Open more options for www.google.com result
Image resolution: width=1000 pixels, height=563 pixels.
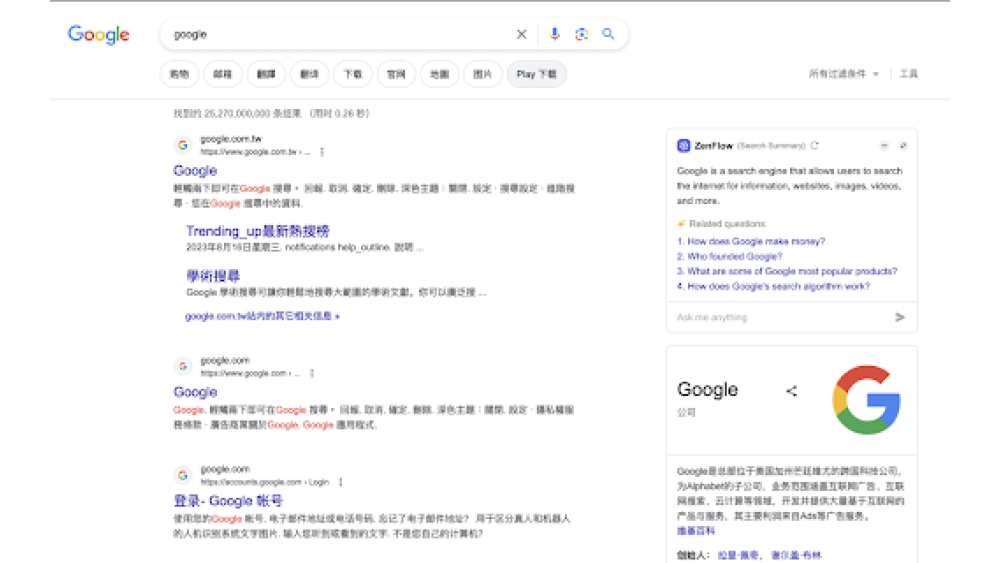tap(312, 373)
